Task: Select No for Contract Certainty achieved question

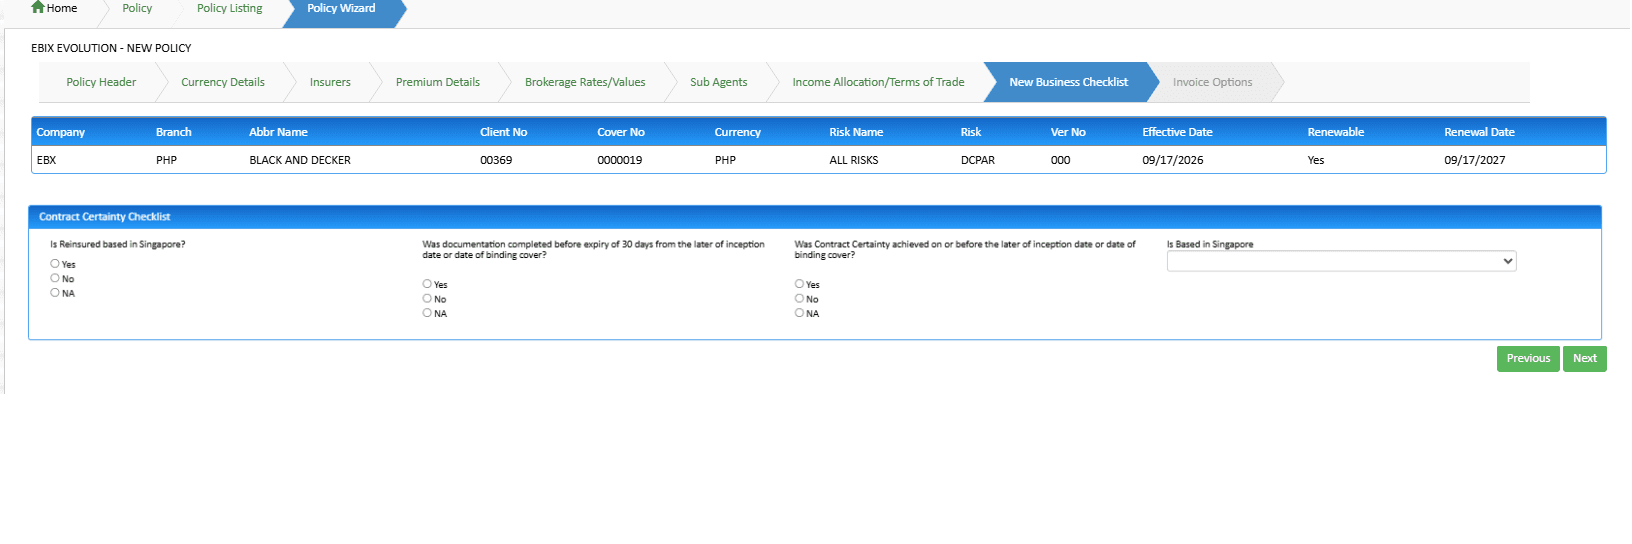Action: click(x=799, y=298)
